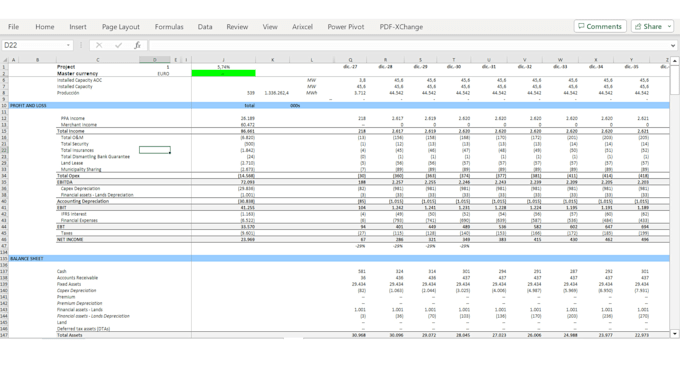
Task: Click the dic.-30 date header cell
Action: (x=454, y=67)
